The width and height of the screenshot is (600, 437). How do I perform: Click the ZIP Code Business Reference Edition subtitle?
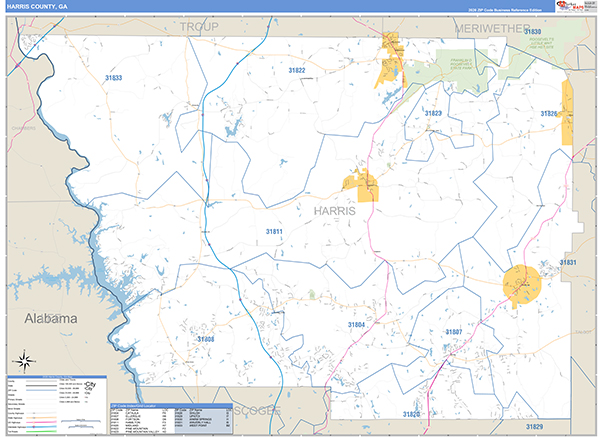pyautogui.click(x=505, y=10)
